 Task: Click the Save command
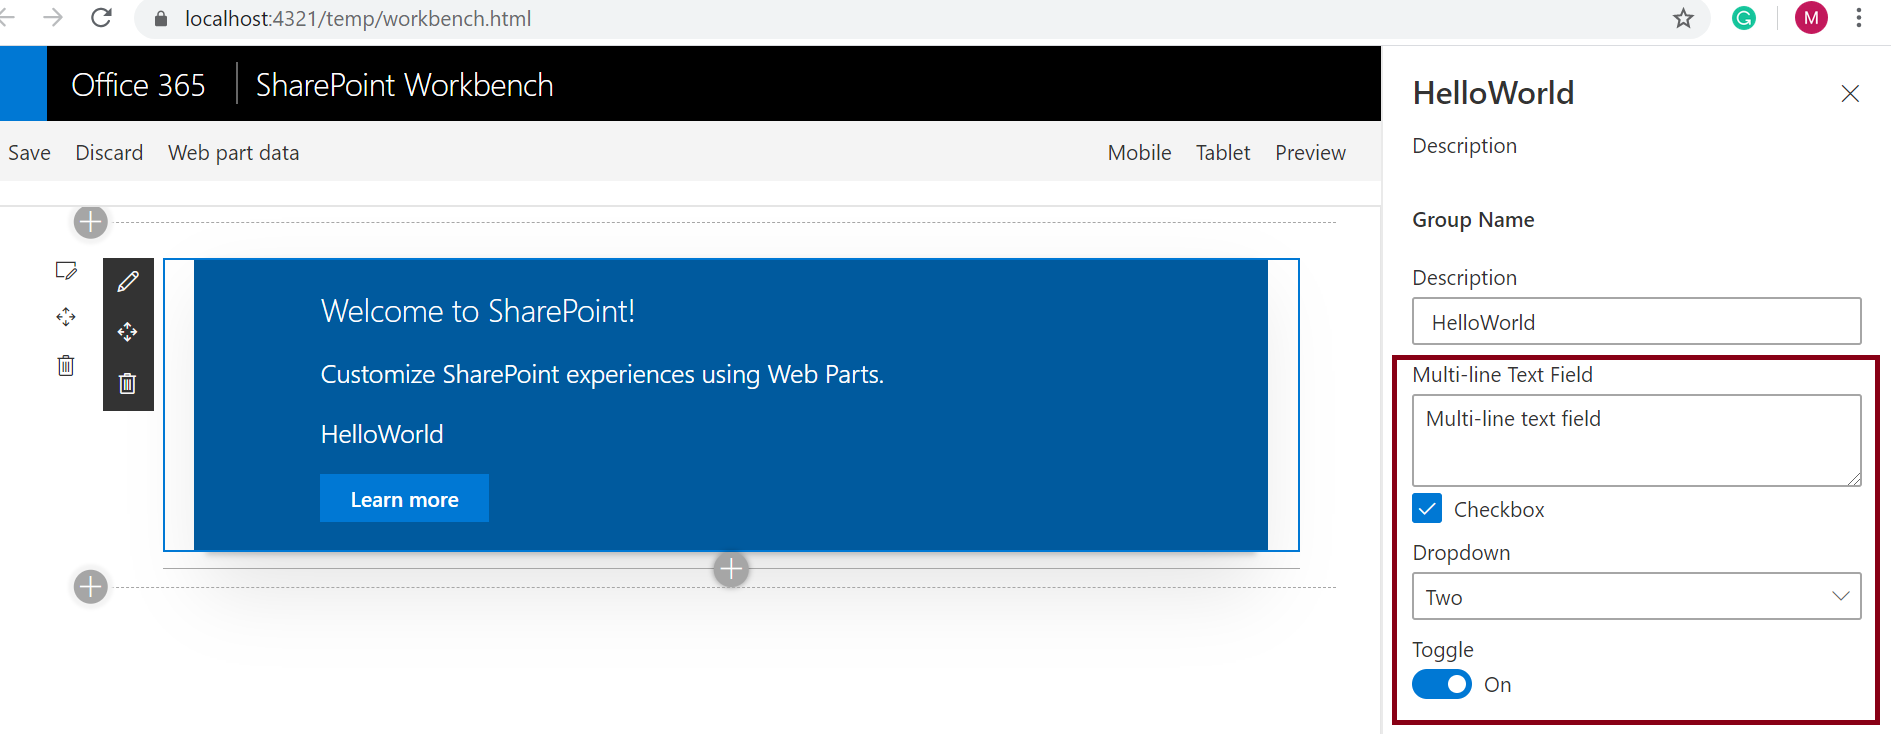click(x=29, y=153)
